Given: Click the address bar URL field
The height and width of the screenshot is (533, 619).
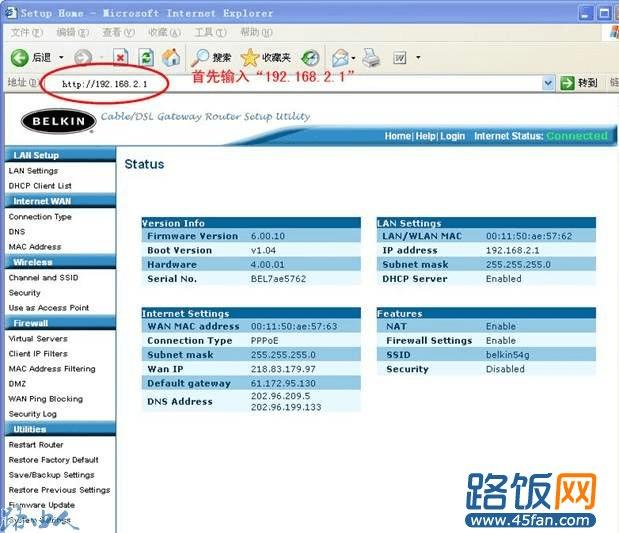Looking at the screenshot, I should tap(294, 84).
